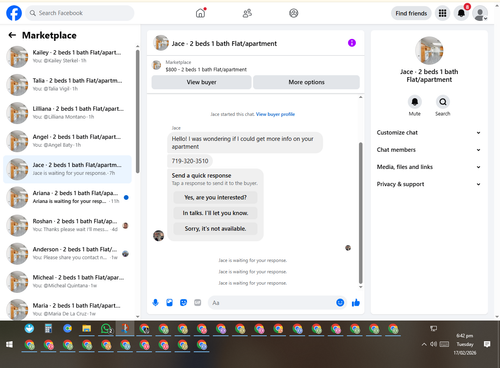Send quick response 'Yes, are you interested?'
Screen dimensions: 500x368
click(215, 197)
